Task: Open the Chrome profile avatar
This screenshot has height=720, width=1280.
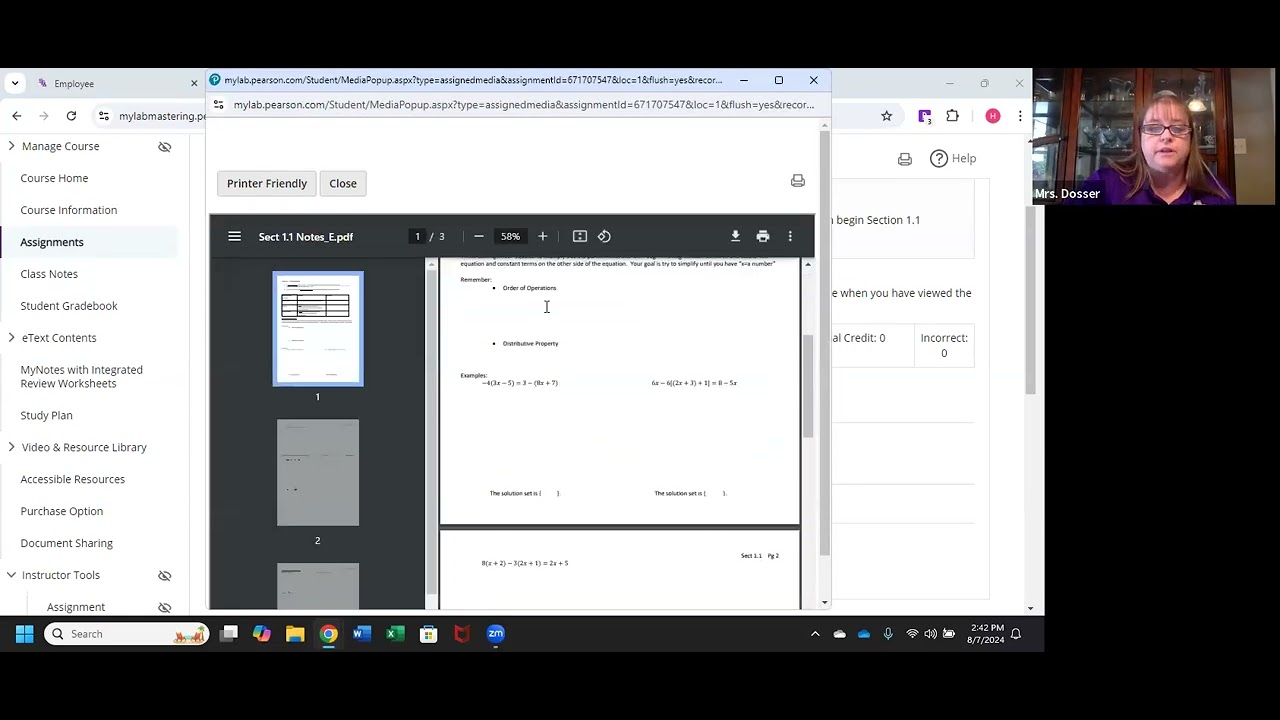Action: pyautogui.click(x=993, y=116)
